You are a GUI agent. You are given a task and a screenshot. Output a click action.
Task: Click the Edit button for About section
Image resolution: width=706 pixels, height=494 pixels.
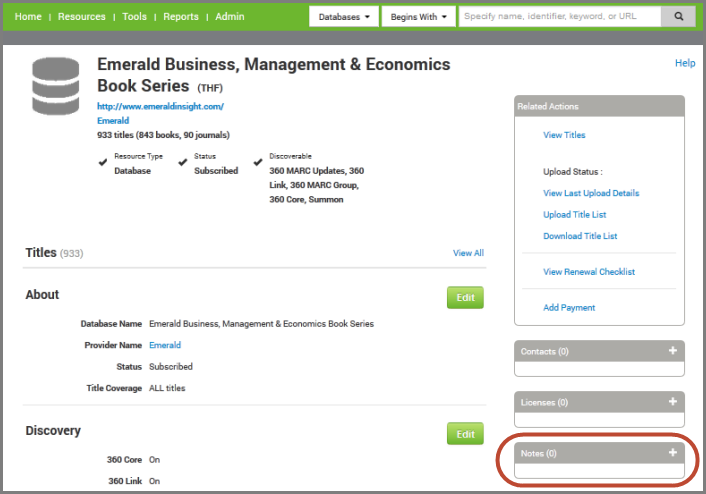tap(465, 298)
